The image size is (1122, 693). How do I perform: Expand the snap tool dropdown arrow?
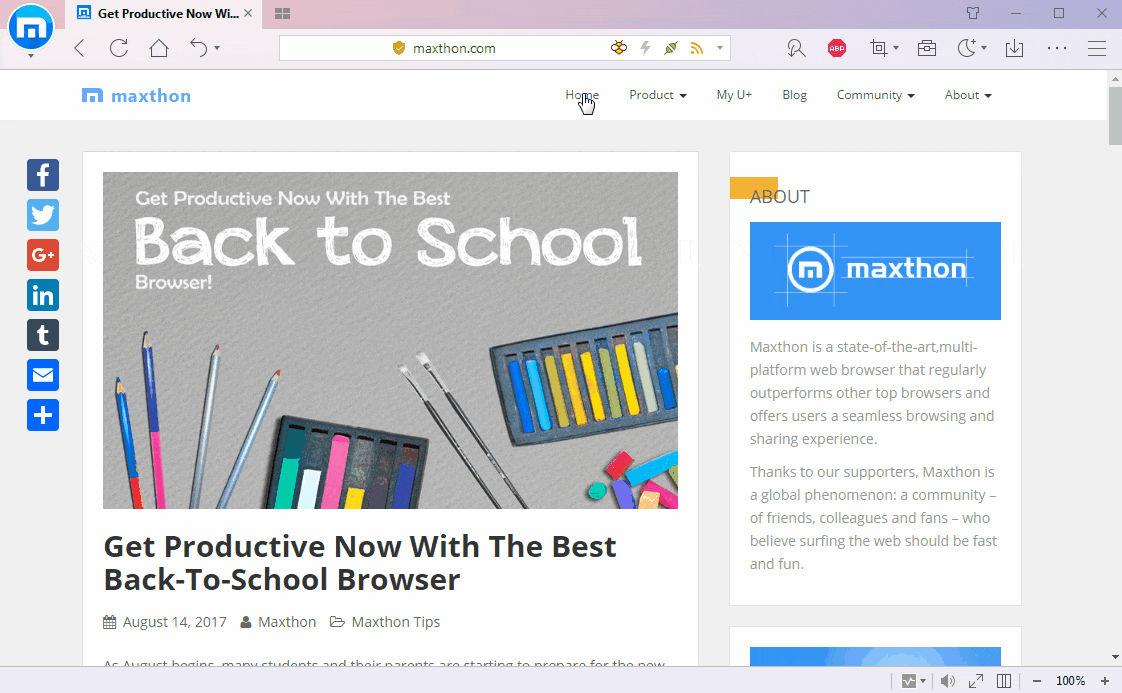pos(896,48)
